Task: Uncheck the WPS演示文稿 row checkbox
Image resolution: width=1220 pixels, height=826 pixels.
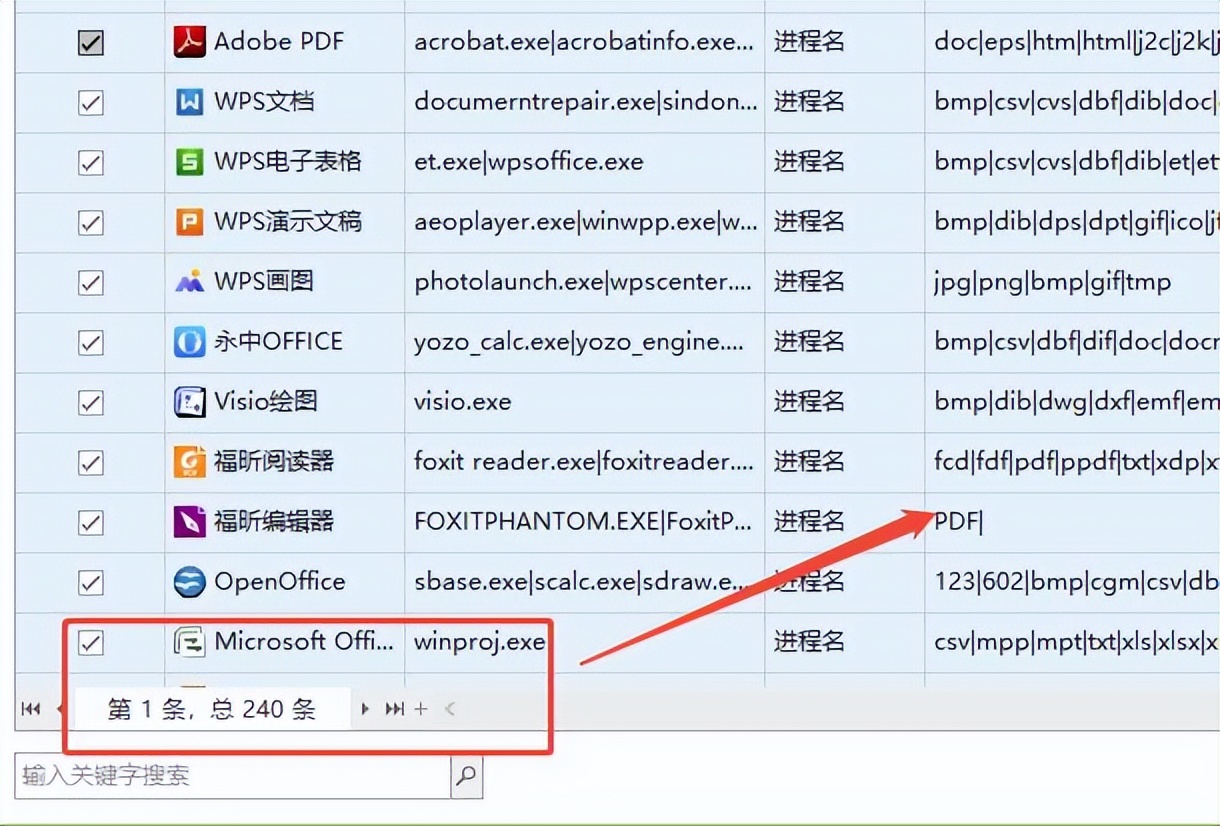Action: click(91, 222)
